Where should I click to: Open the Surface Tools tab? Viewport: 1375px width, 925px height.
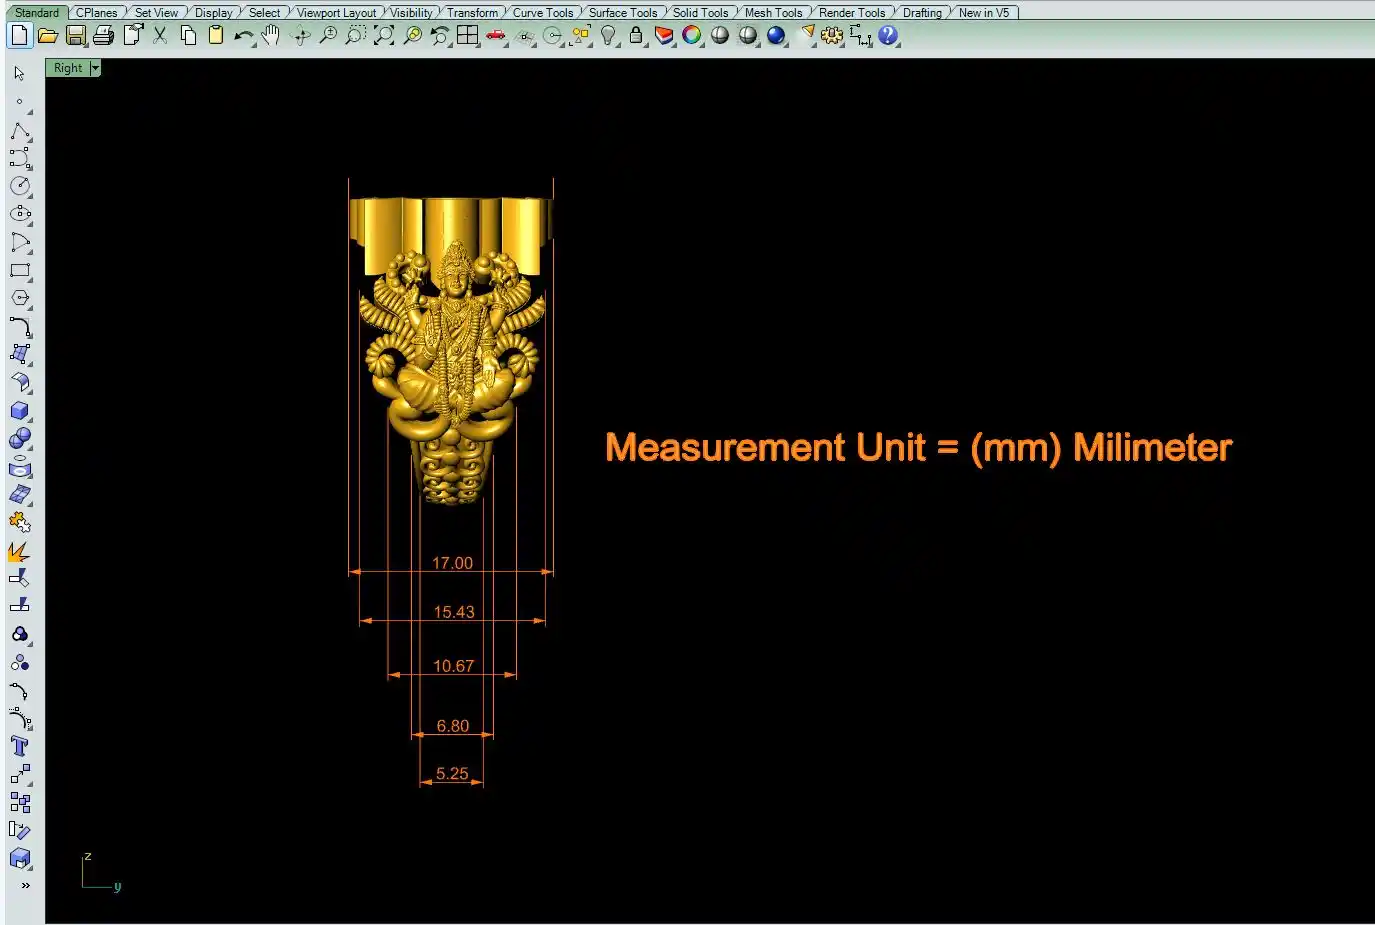(x=622, y=13)
